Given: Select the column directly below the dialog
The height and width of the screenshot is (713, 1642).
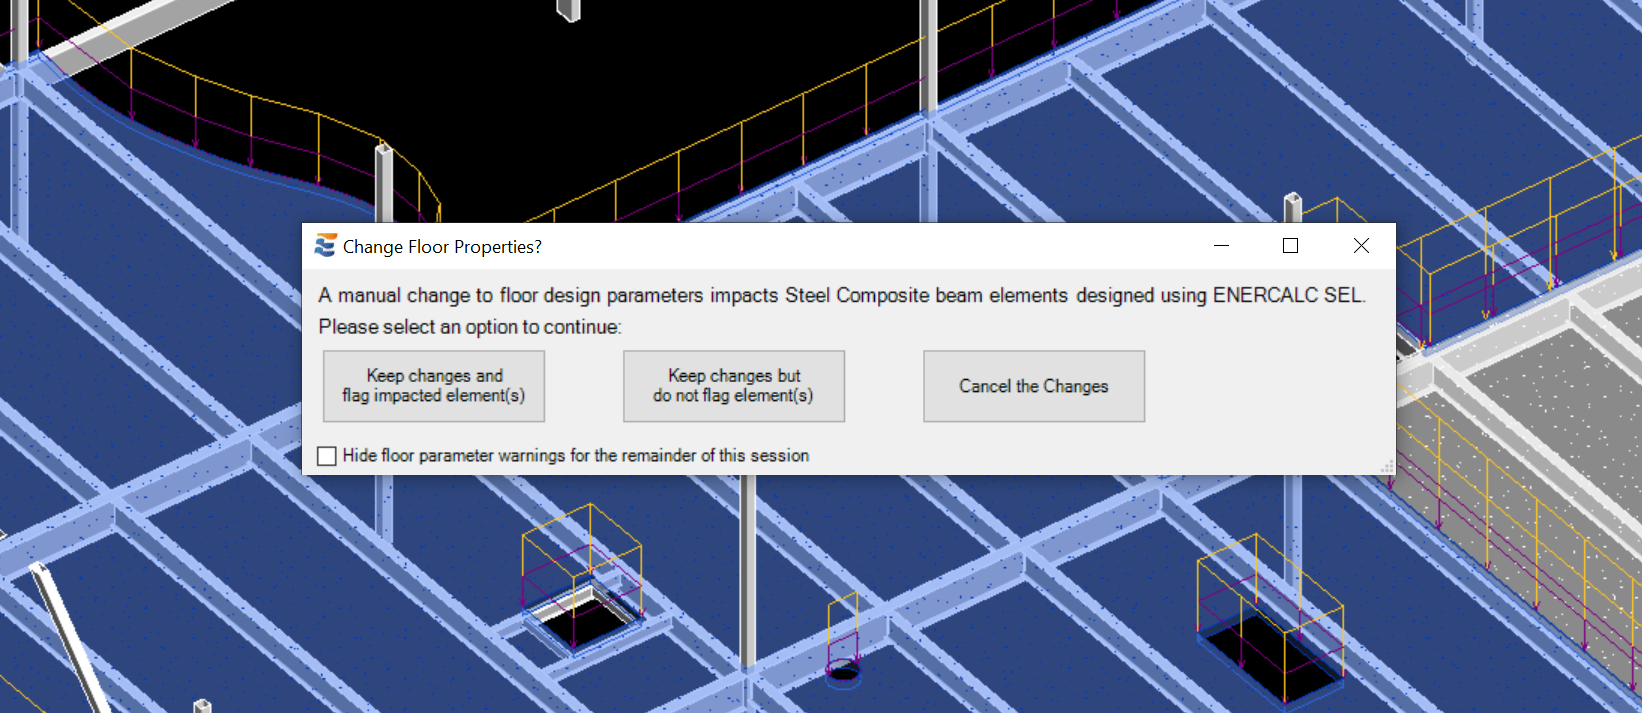Looking at the screenshot, I should click(747, 560).
